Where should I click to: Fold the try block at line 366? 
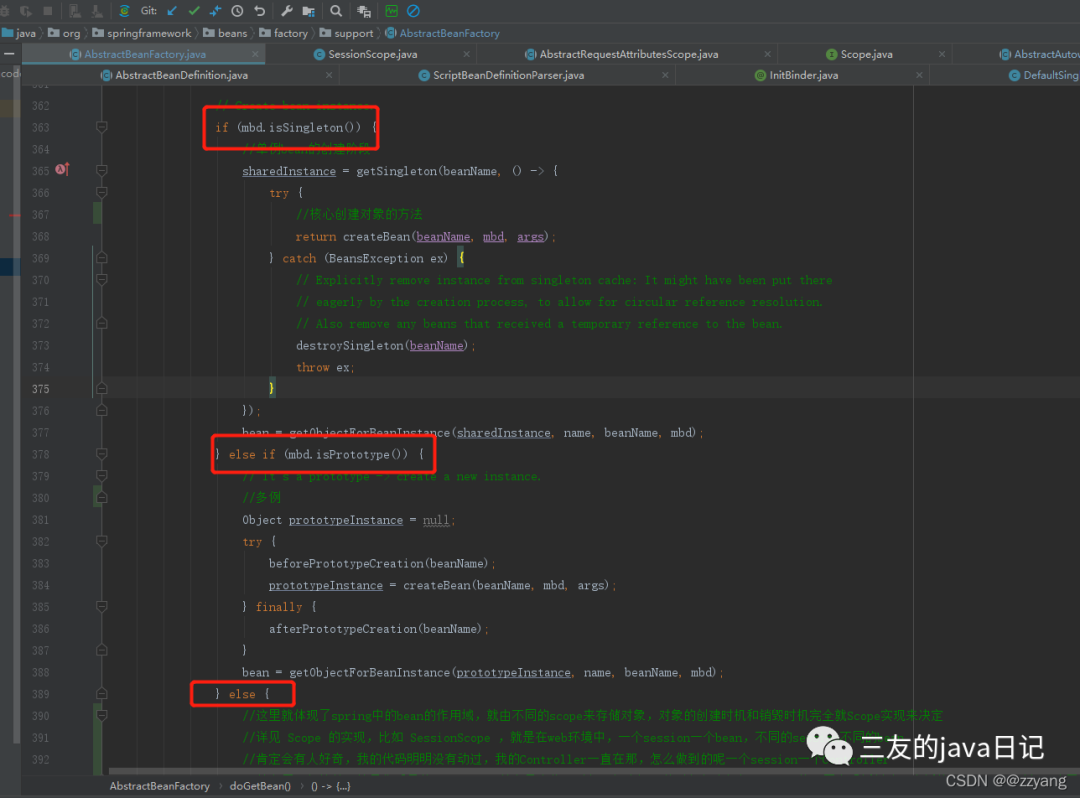point(101,193)
